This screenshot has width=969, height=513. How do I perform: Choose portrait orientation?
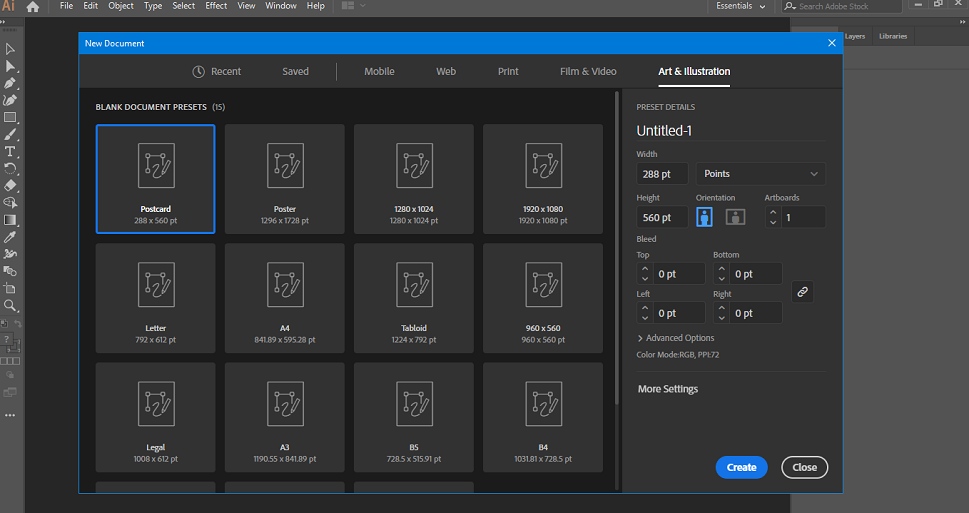coord(704,217)
